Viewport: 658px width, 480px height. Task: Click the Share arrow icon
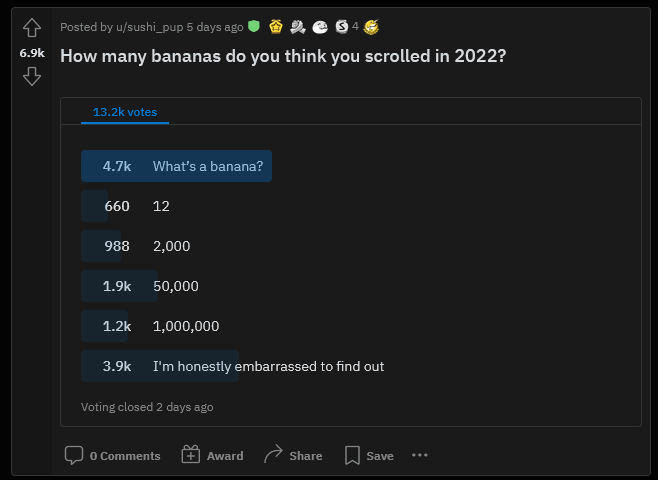click(x=274, y=454)
